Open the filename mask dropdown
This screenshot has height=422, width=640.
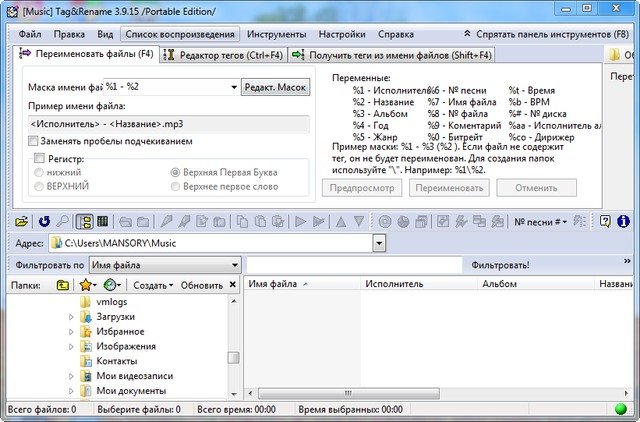[x=233, y=88]
